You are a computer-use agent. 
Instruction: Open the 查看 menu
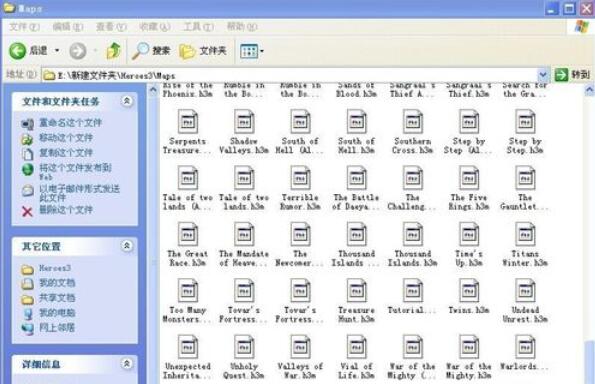click(111, 27)
